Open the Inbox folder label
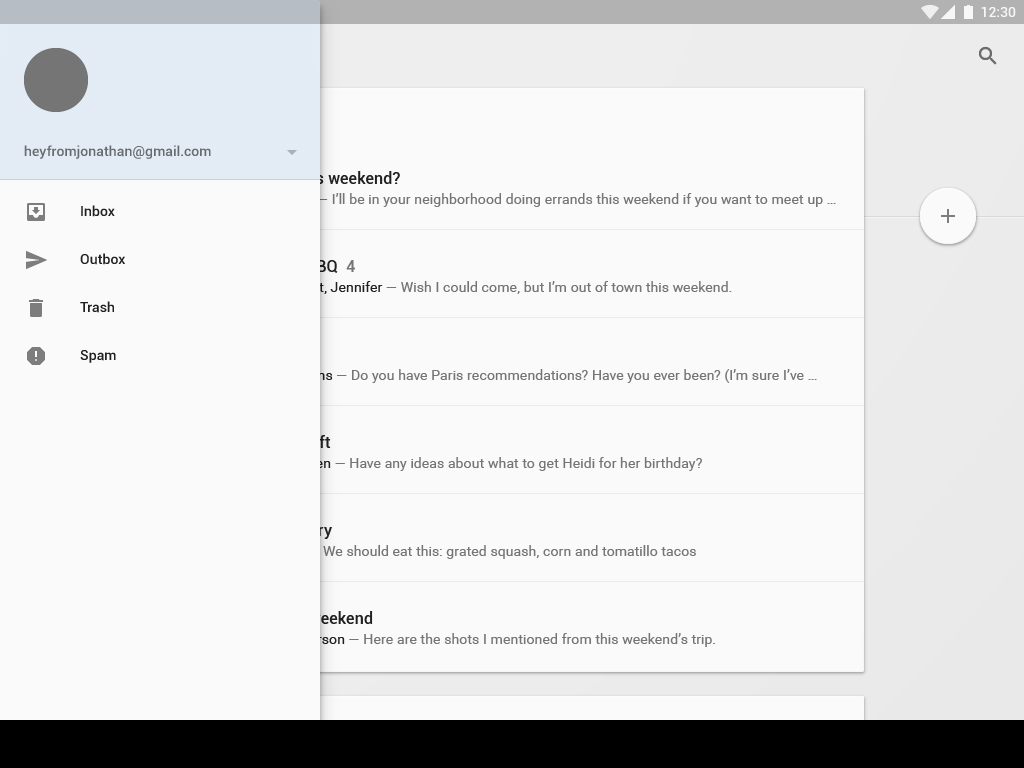Screen dimensions: 1024x768 pos(97,211)
